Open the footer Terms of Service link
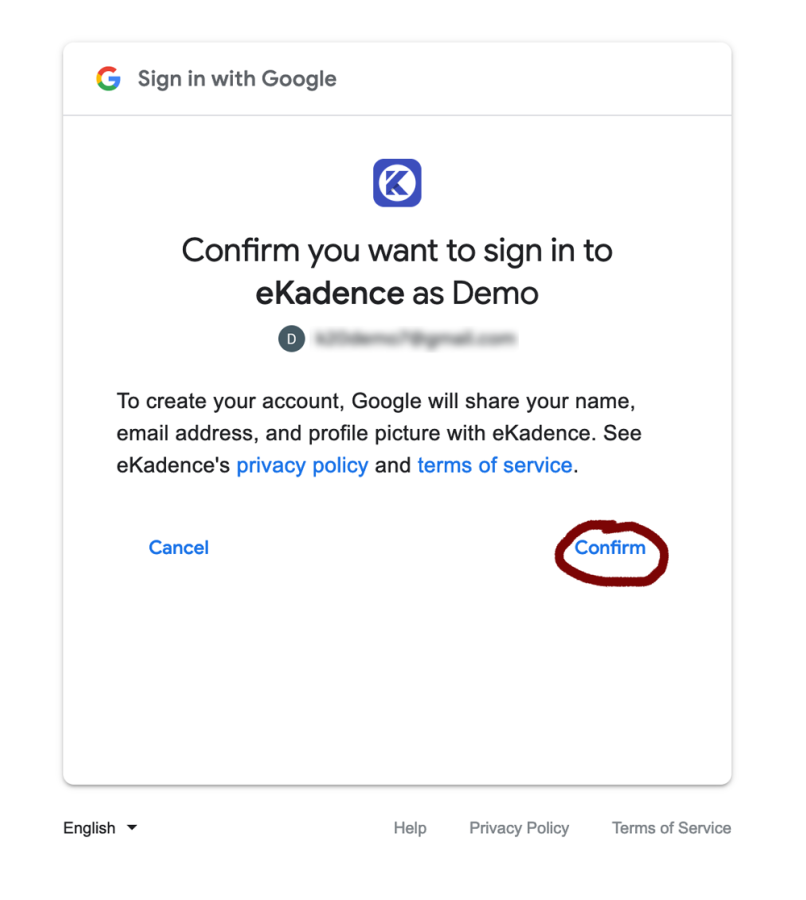The width and height of the screenshot is (806, 900). 672,828
